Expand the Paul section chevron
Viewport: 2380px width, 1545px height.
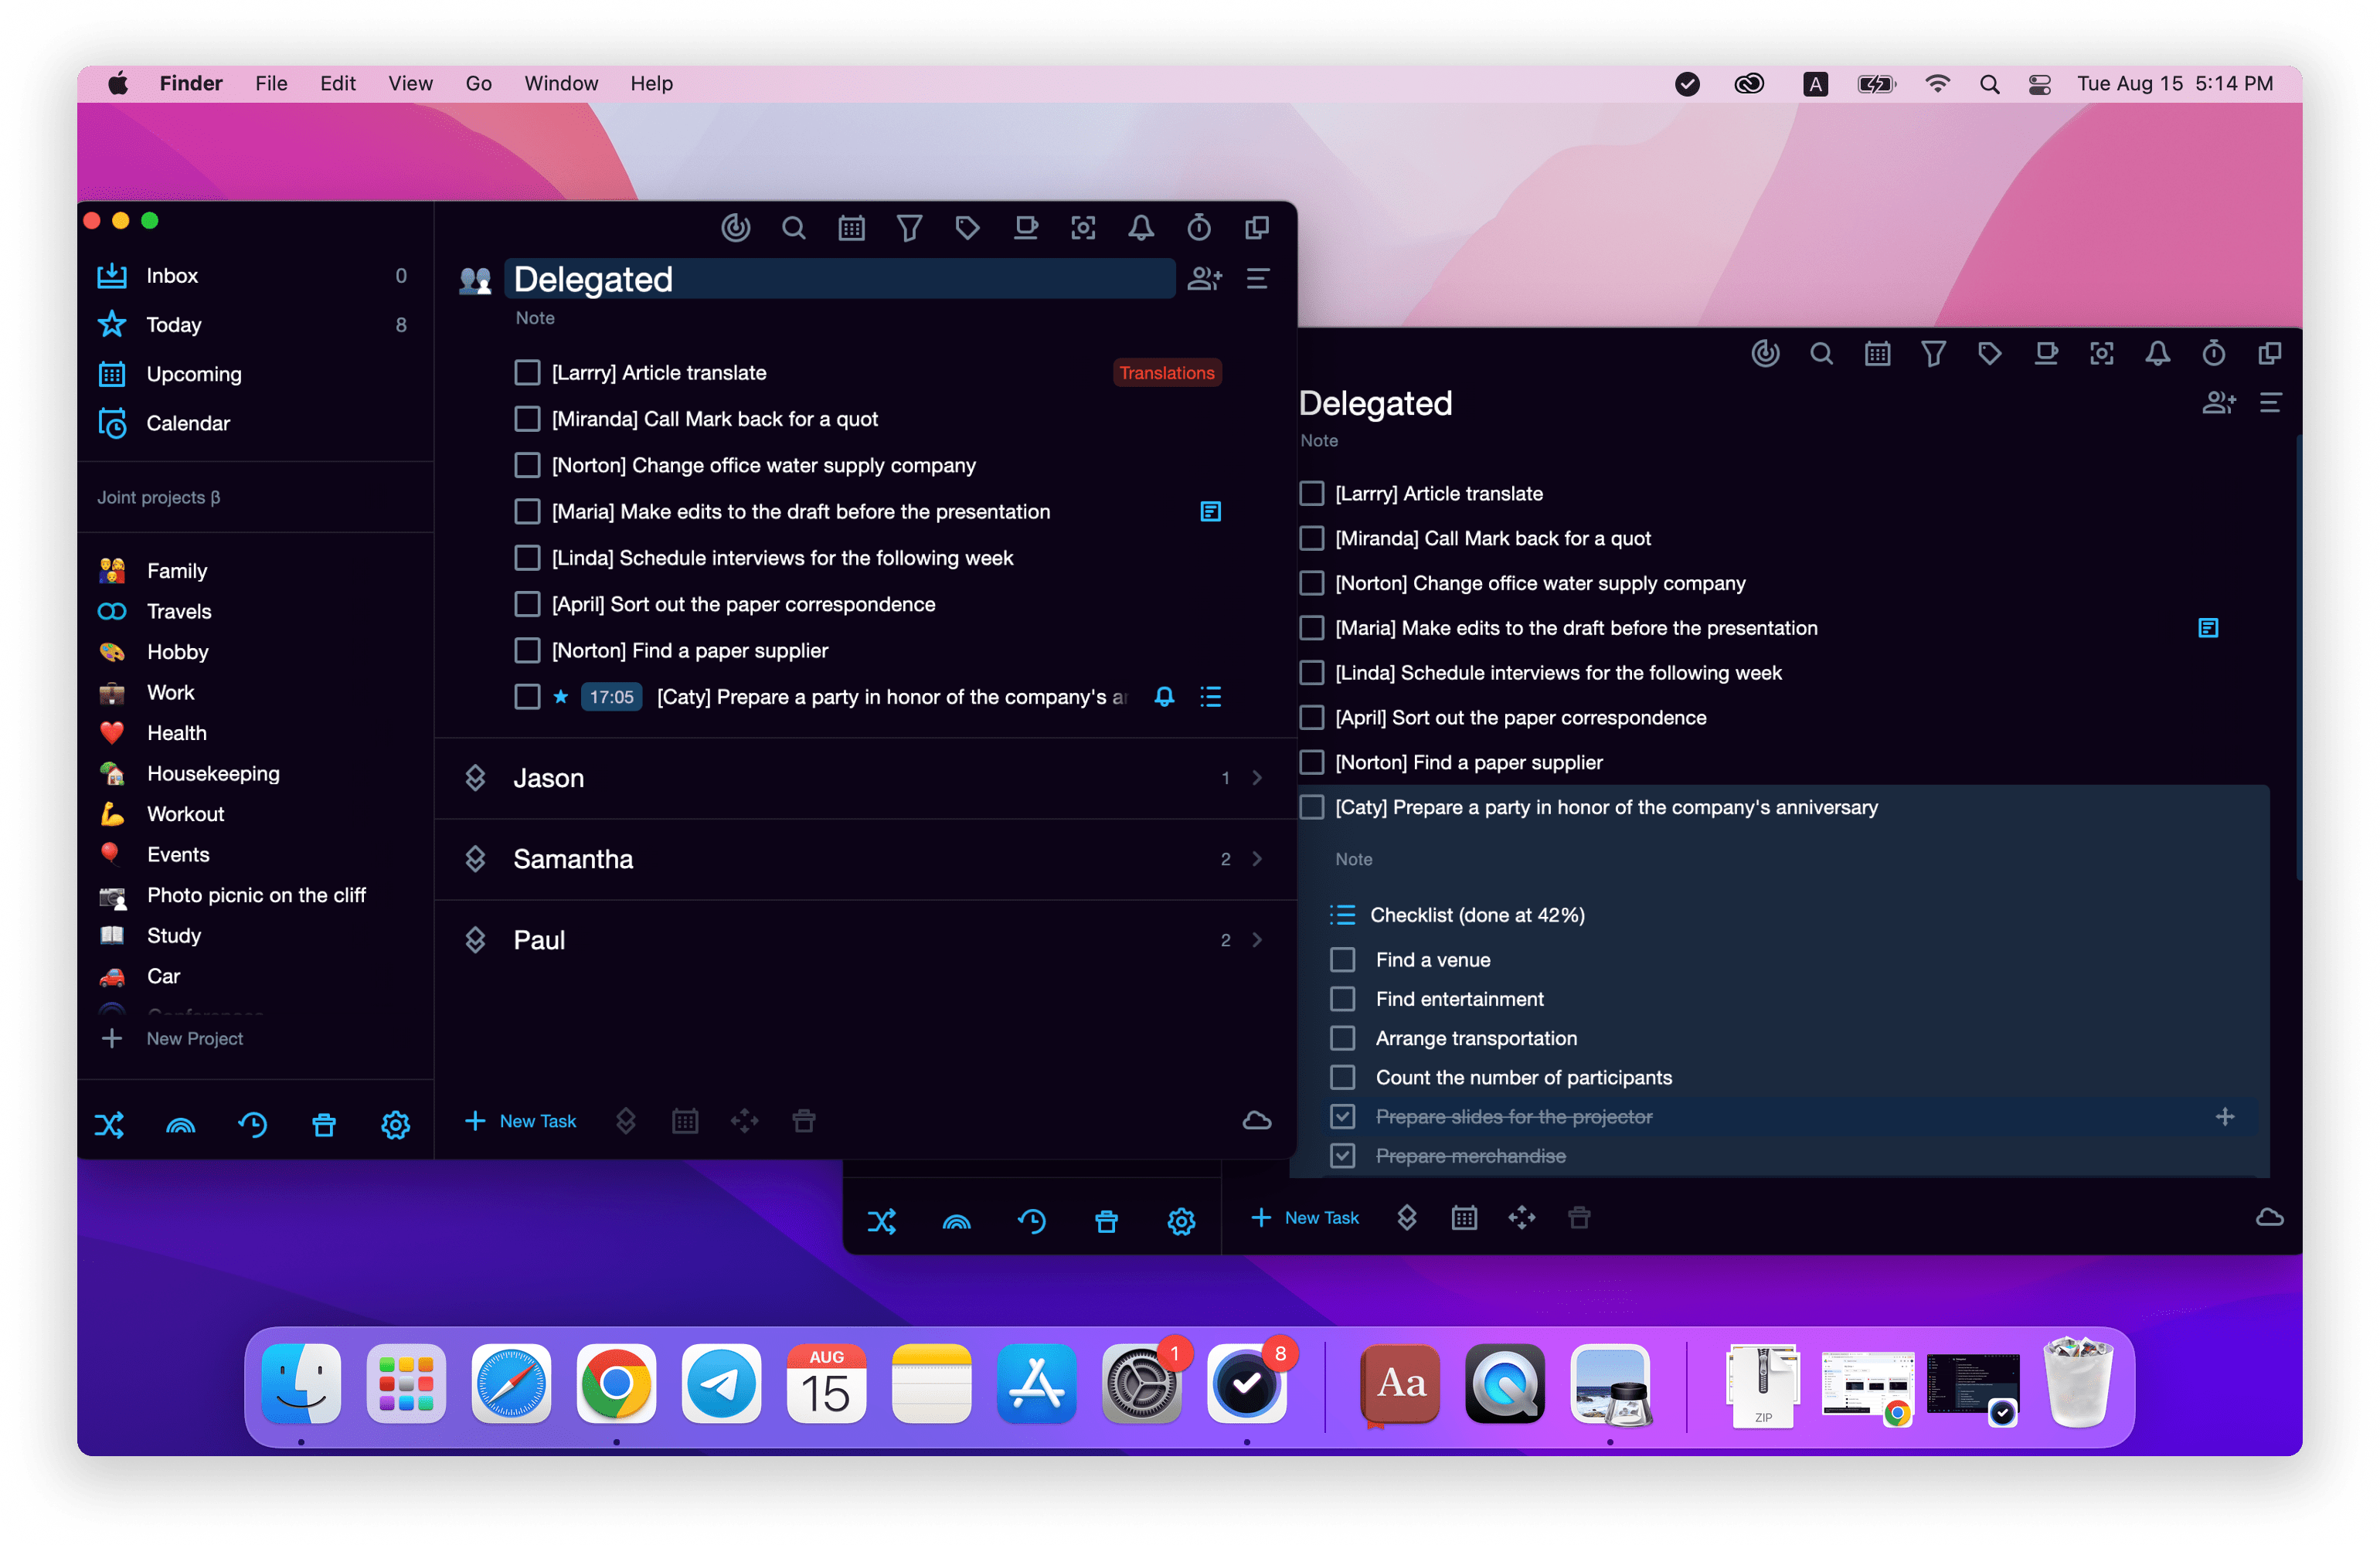click(1257, 940)
